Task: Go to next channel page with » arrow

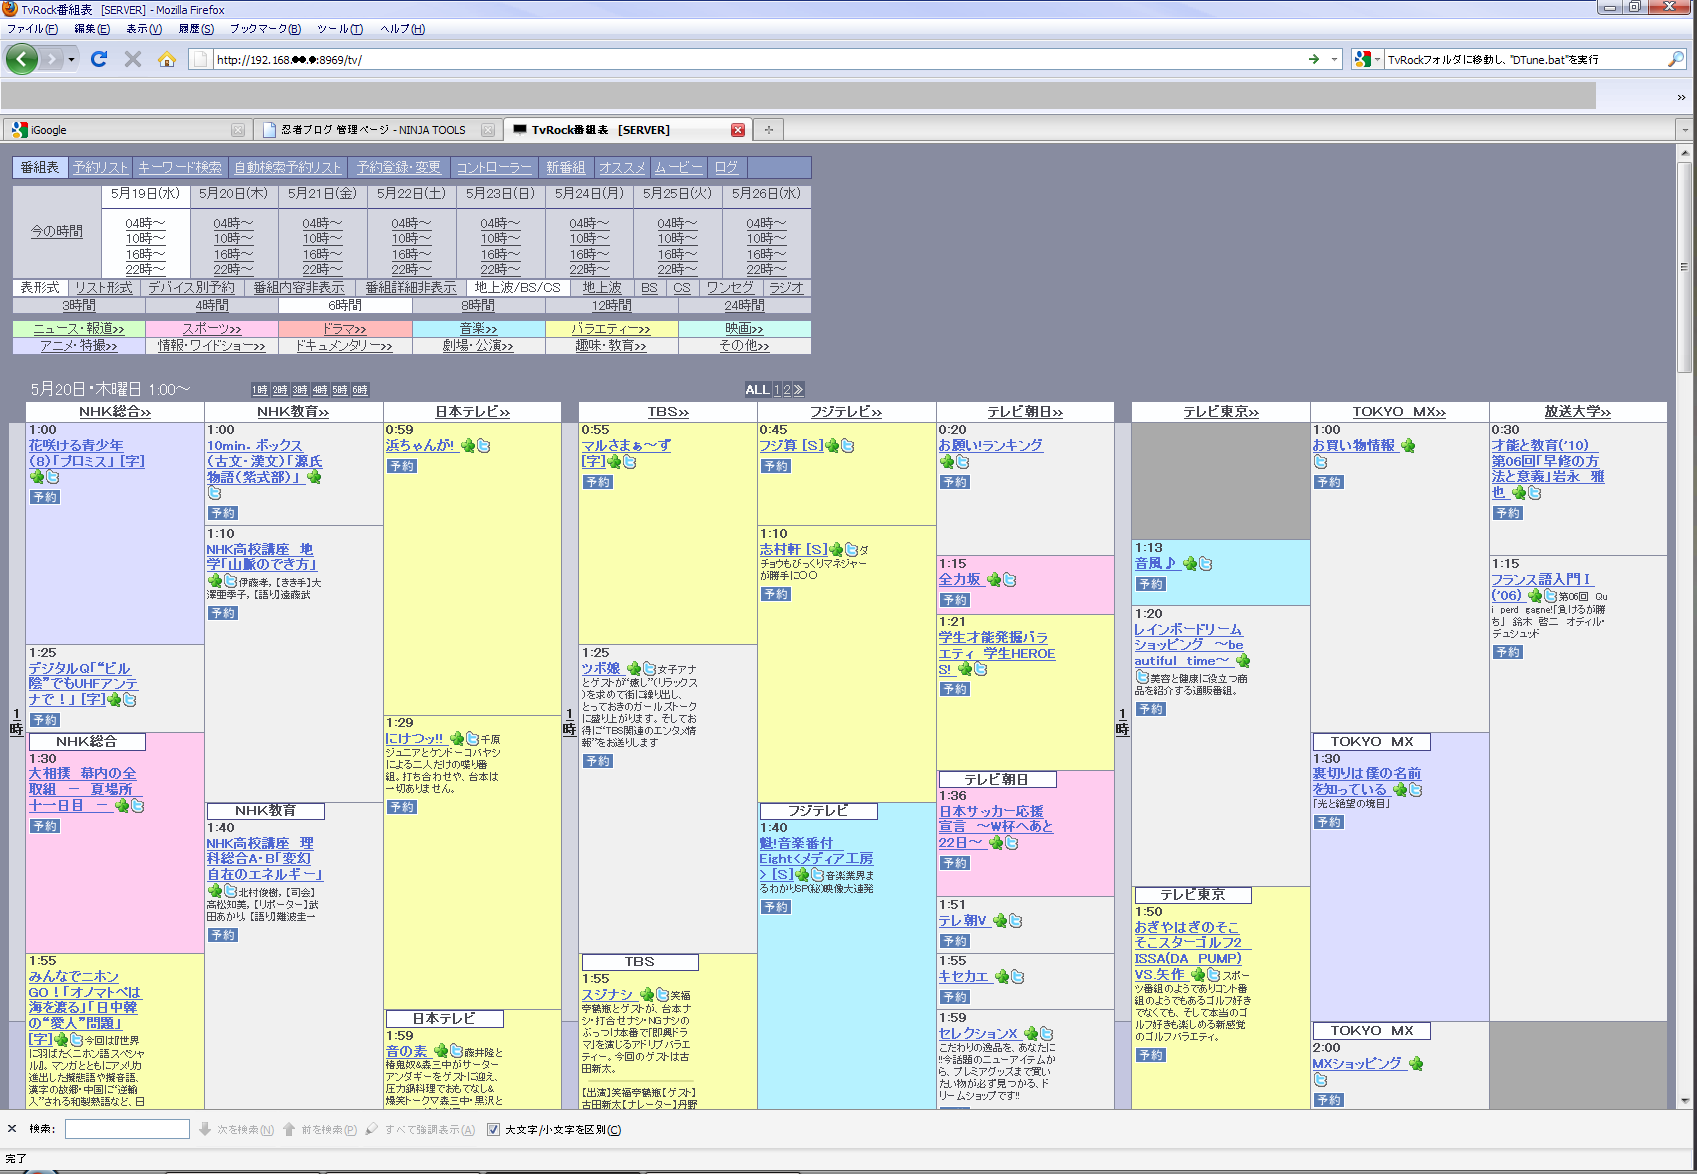Action: coord(798,390)
